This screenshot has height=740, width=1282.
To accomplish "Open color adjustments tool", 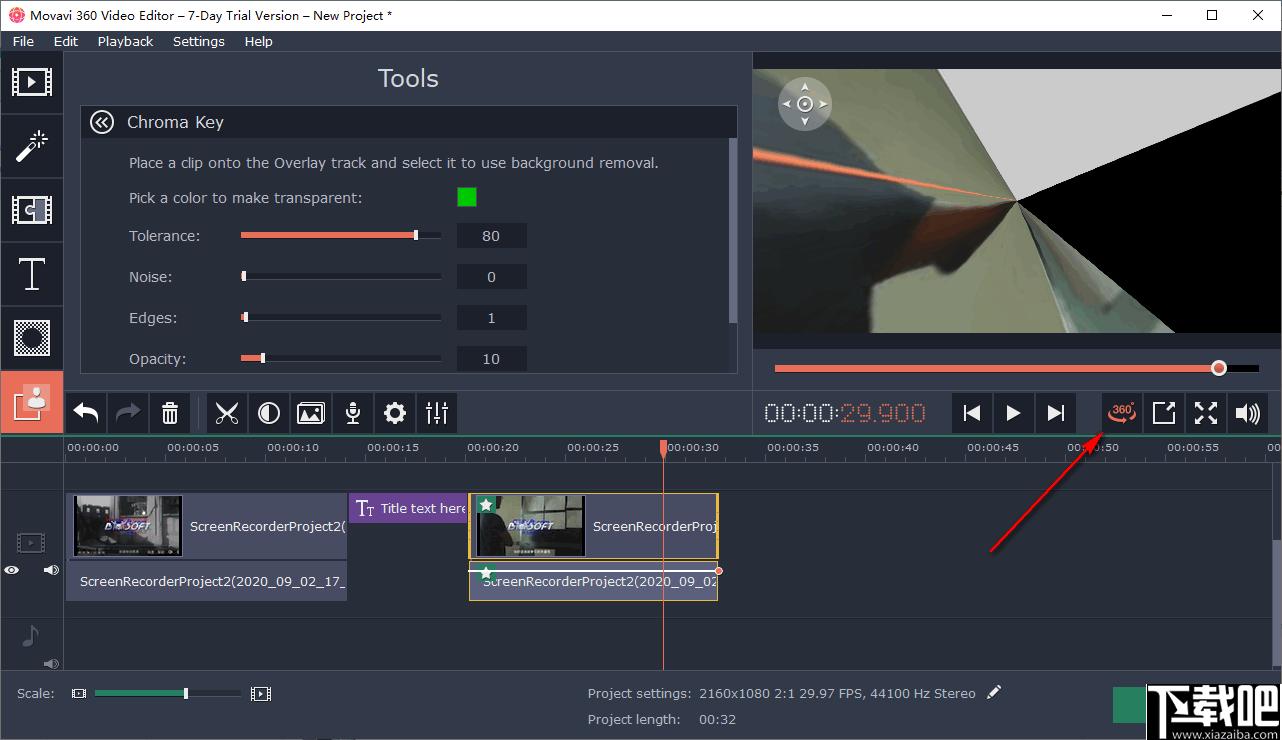I will click(269, 413).
